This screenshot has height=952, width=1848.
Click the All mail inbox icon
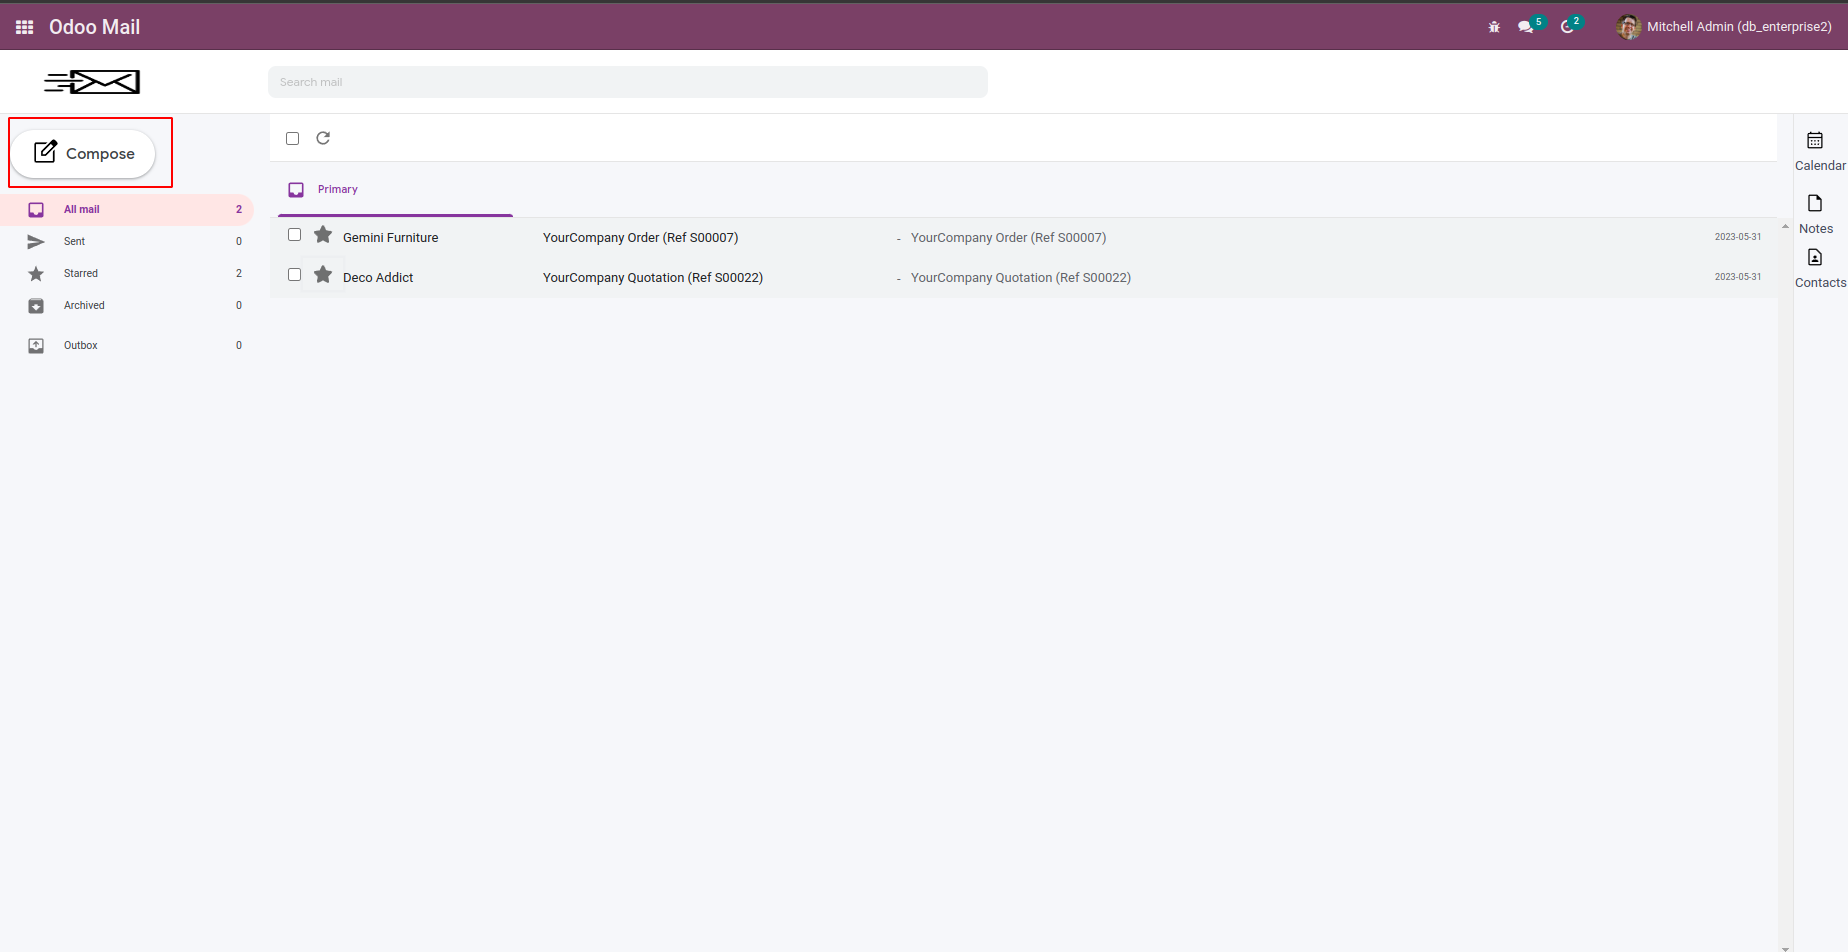[36, 210]
